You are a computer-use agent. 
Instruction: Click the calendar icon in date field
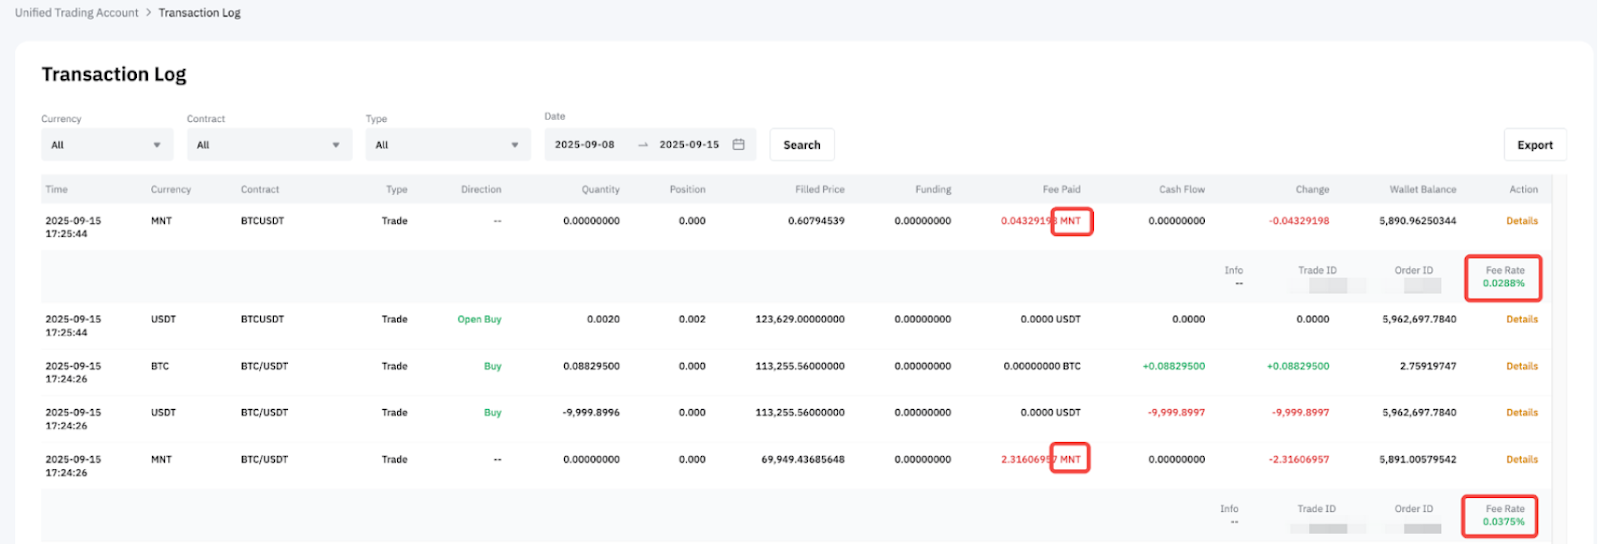738,145
